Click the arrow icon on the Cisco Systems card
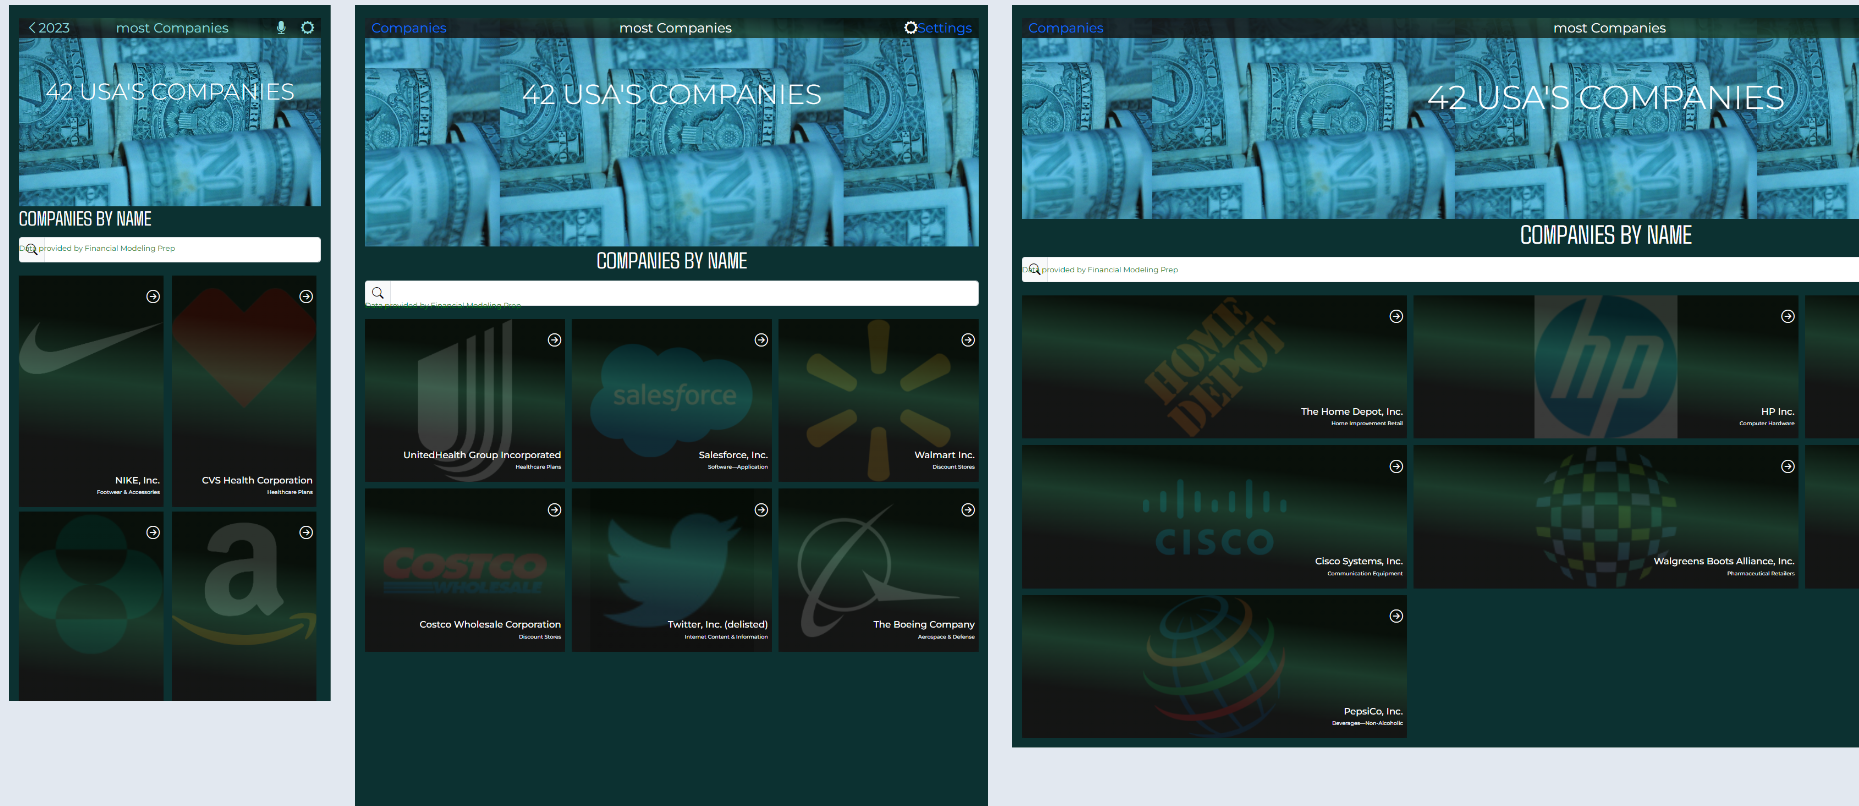This screenshot has height=806, width=1859. (1396, 466)
